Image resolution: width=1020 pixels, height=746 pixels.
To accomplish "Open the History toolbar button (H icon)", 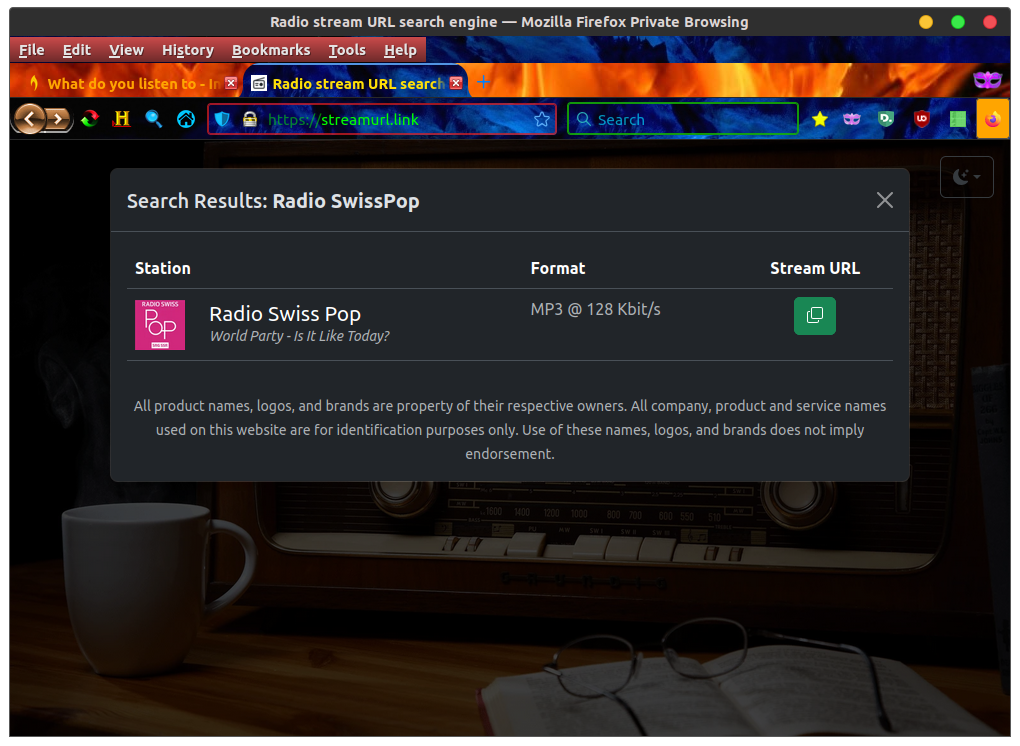I will point(122,119).
